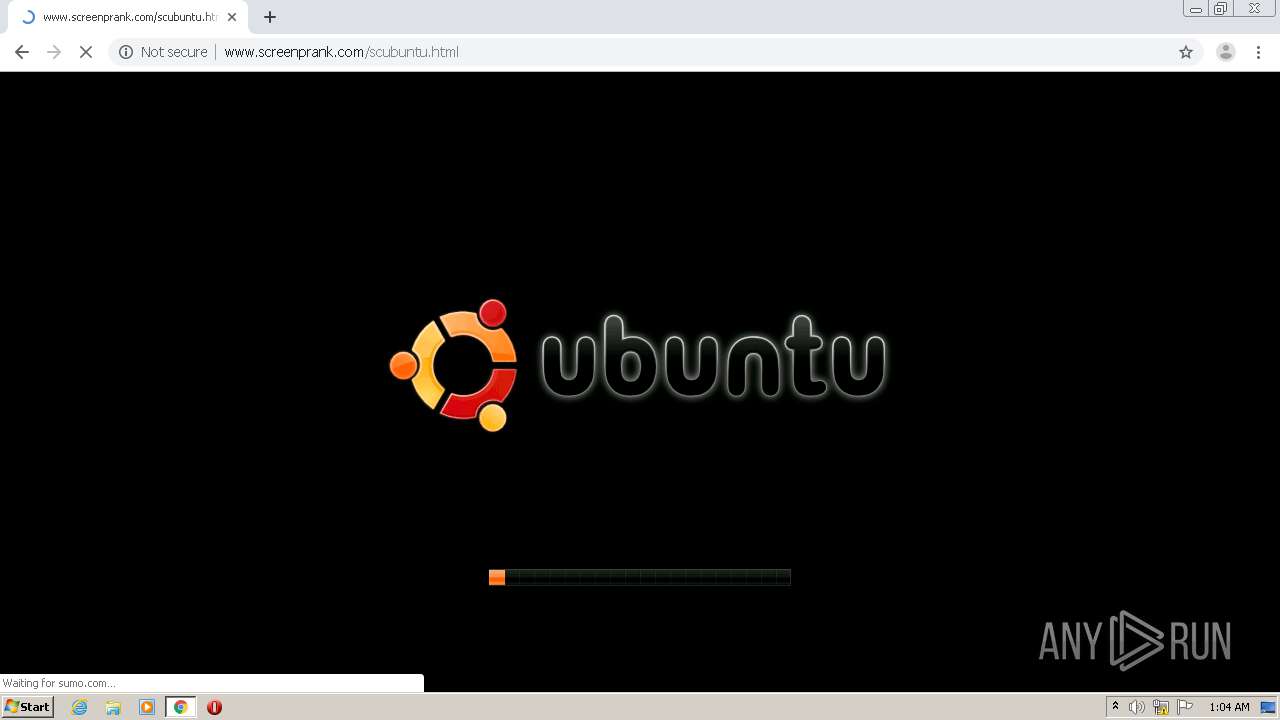Go back to the previous page
This screenshot has height=720, width=1280.
(22, 52)
